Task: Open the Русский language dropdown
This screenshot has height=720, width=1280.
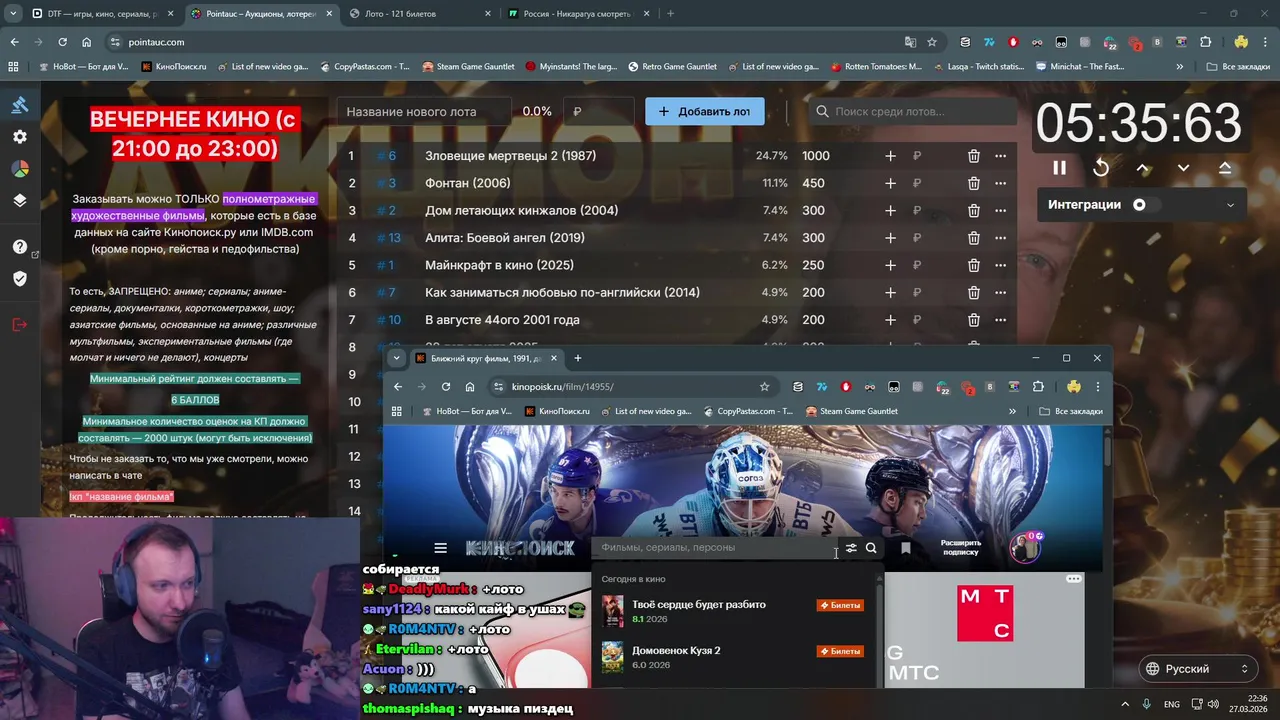Action: point(1198,669)
